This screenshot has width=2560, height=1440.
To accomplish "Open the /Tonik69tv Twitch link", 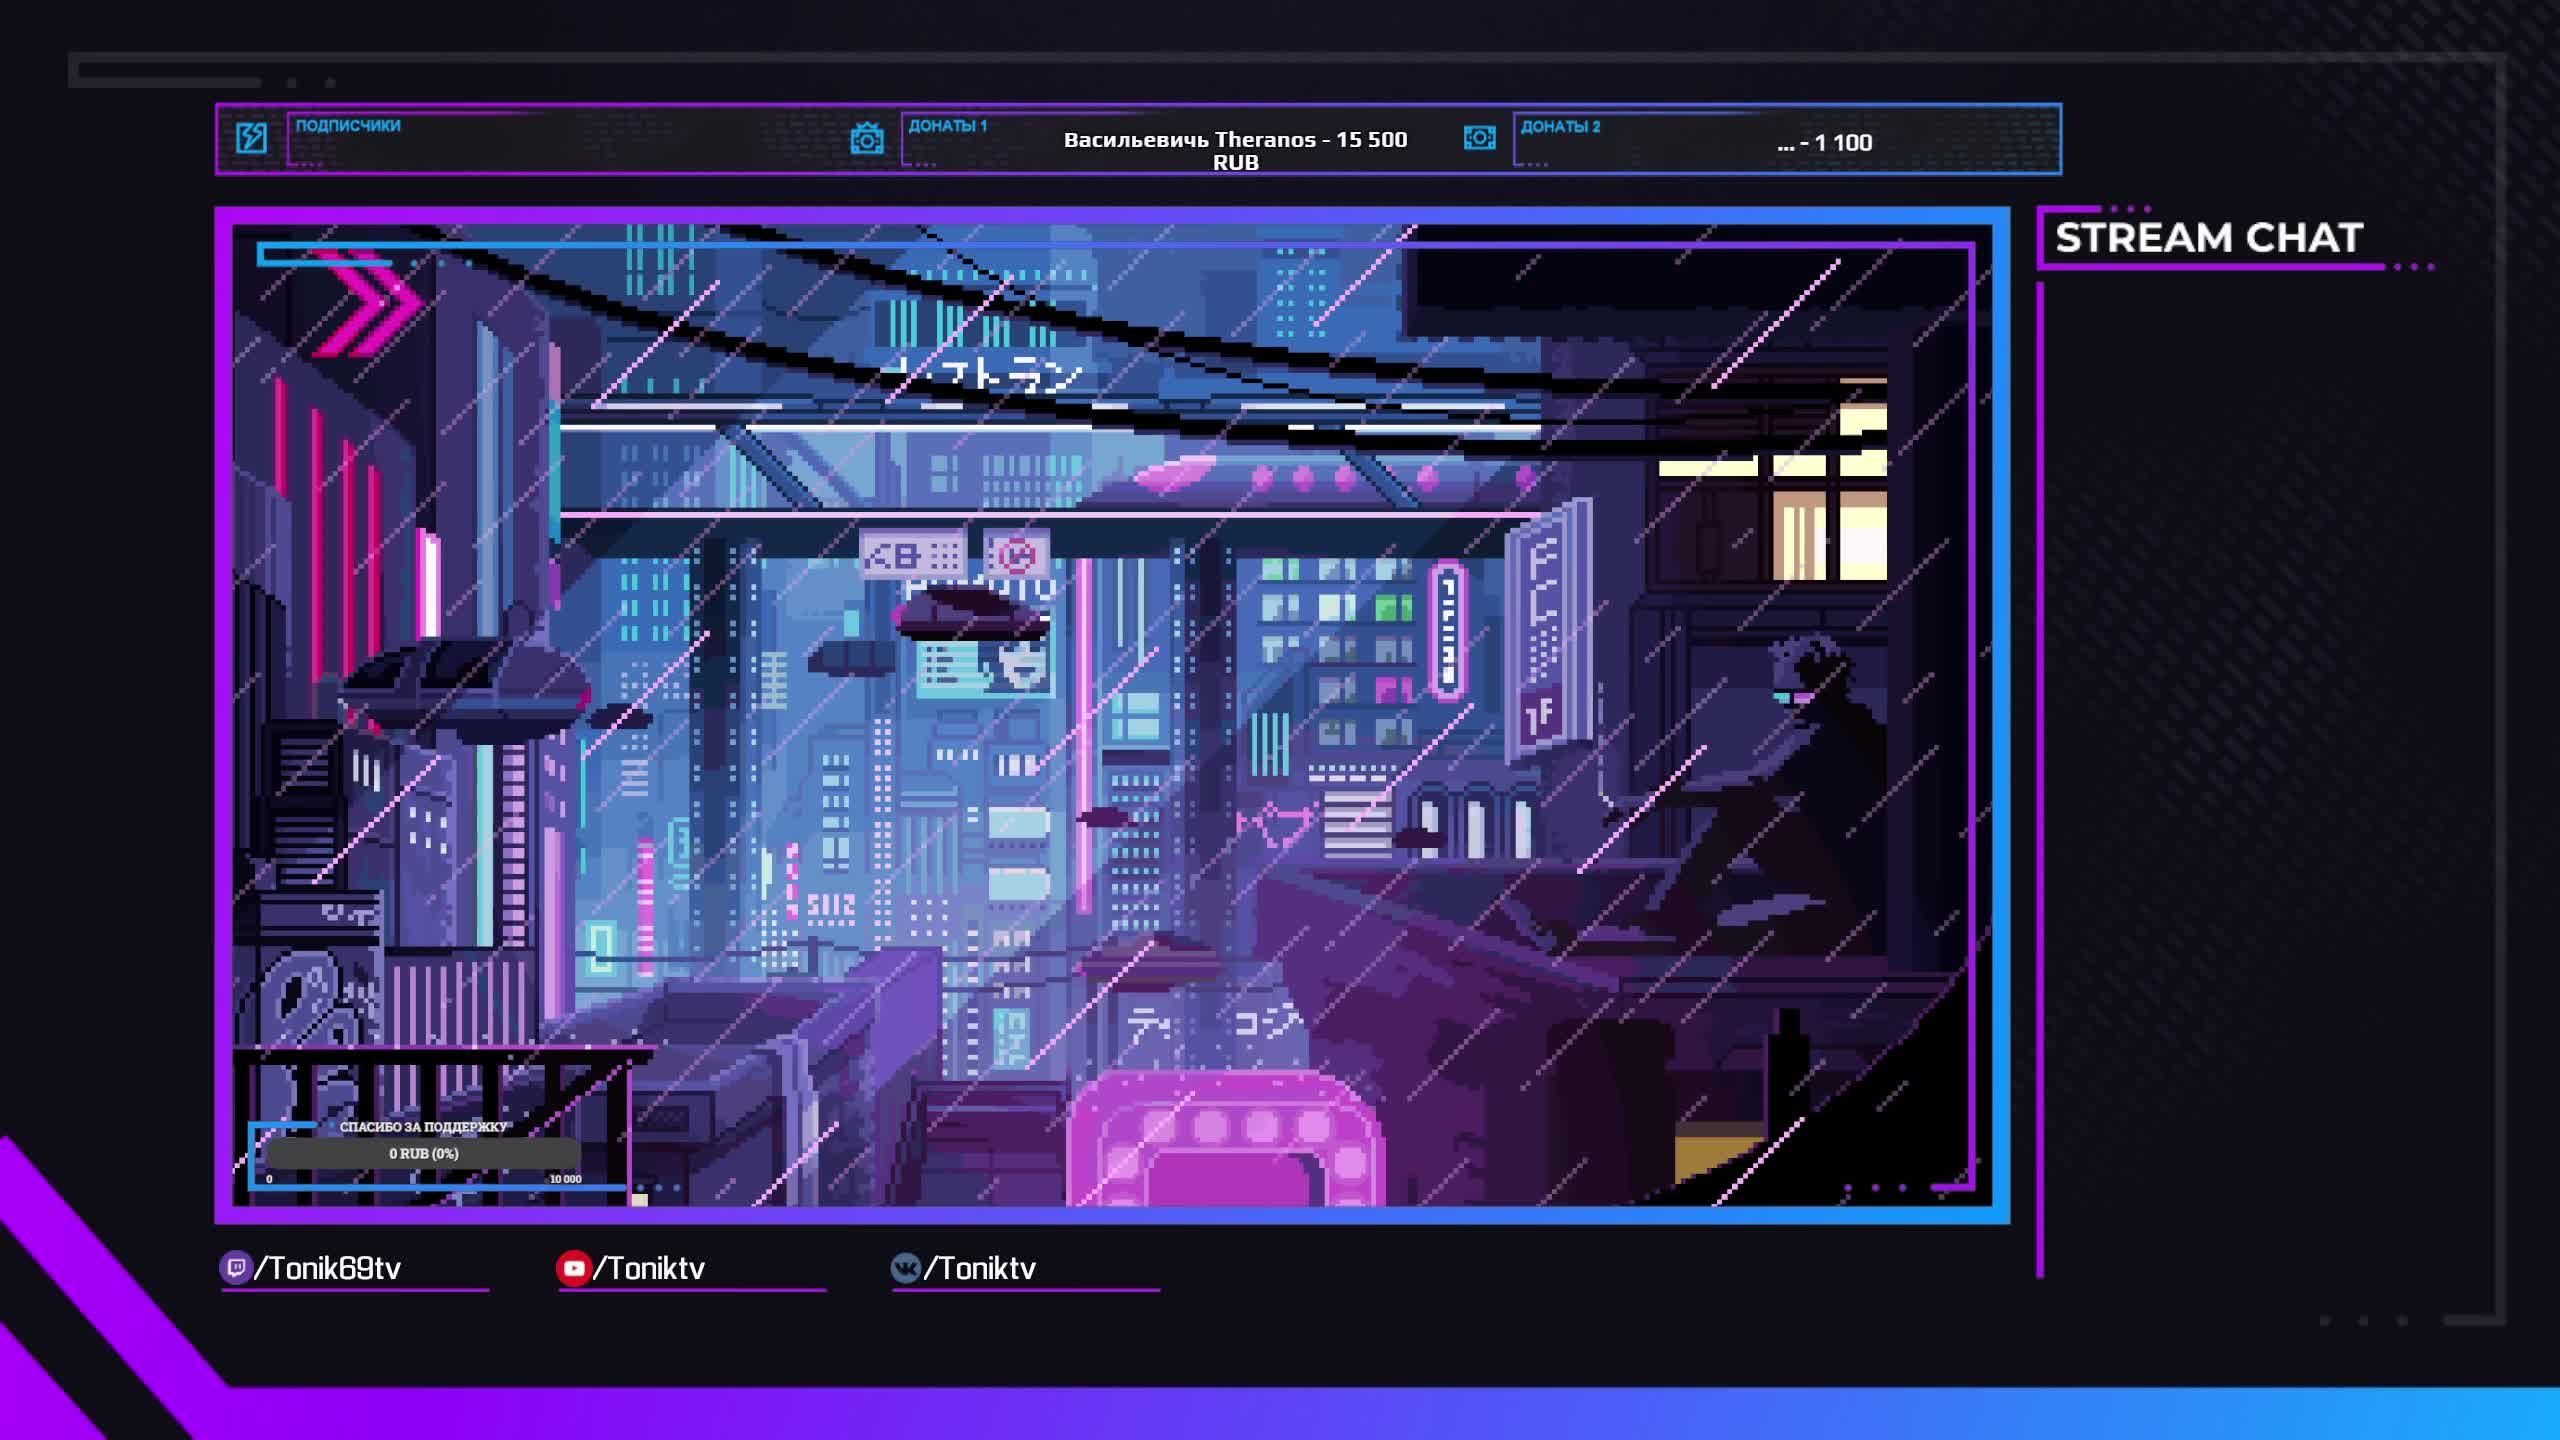I will coord(328,1268).
